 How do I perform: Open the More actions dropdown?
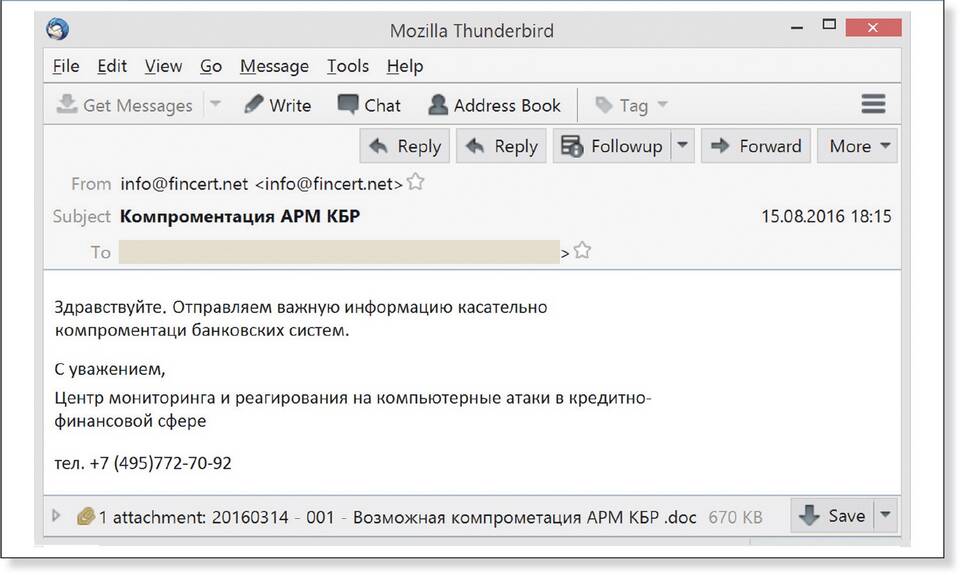(858, 146)
